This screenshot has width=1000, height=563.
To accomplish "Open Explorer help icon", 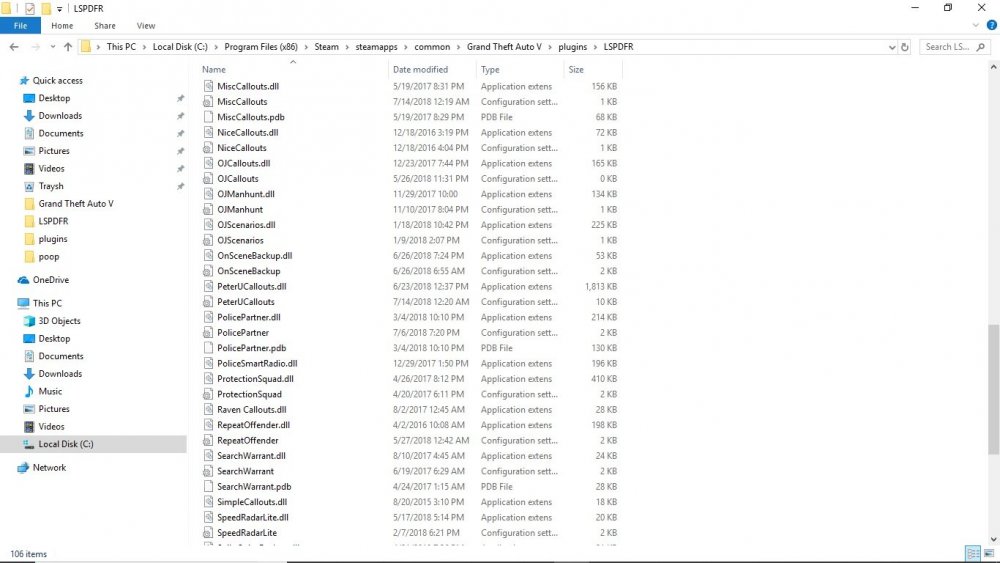I will pos(991,26).
